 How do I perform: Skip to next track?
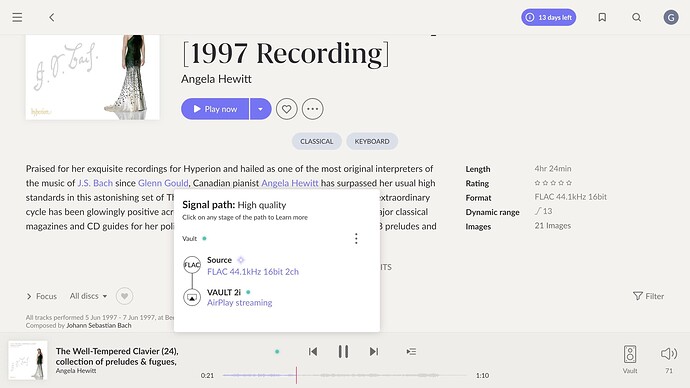click(x=374, y=351)
